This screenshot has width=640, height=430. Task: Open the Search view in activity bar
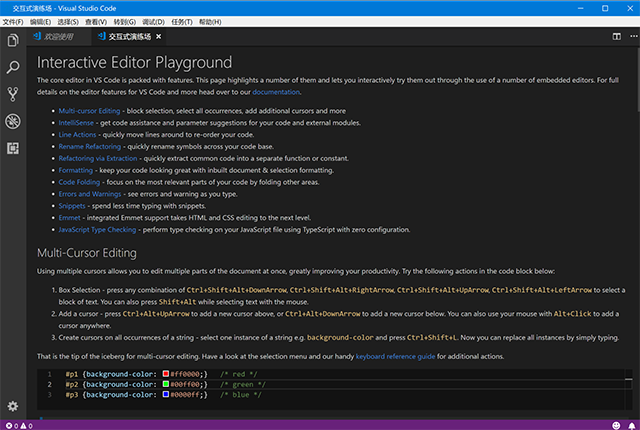tap(13, 68)
